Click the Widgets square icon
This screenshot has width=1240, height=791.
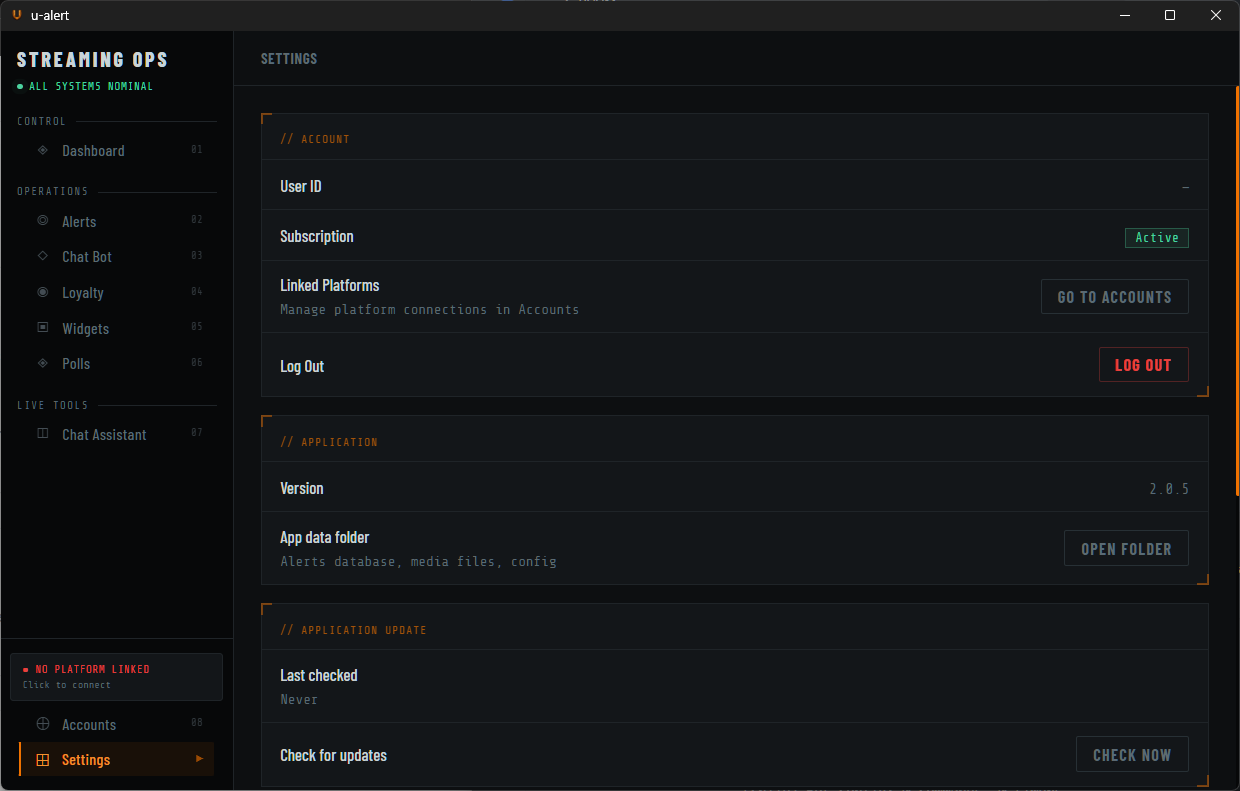[x=42, y=327]
